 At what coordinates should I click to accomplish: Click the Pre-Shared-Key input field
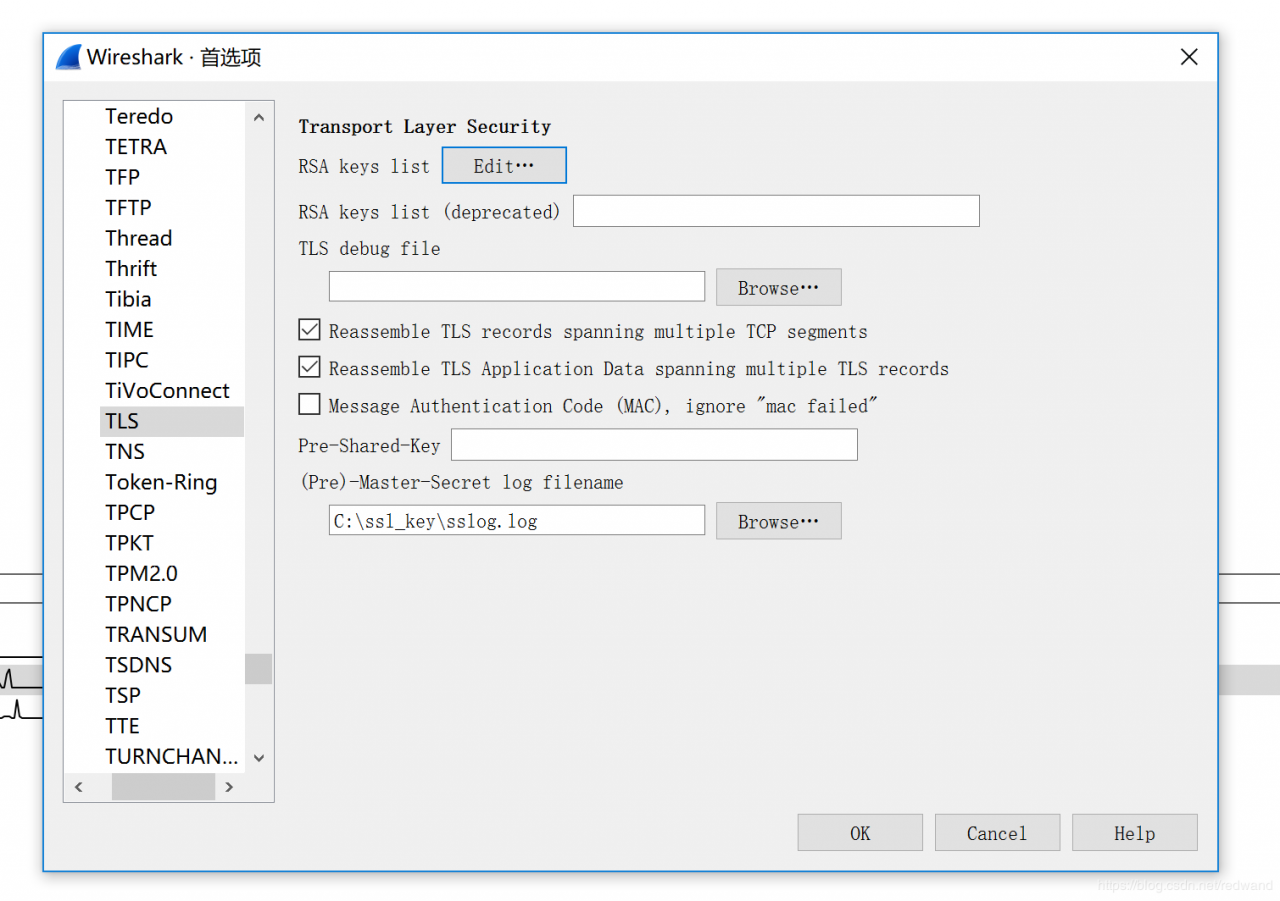click(x=654, y=444)
